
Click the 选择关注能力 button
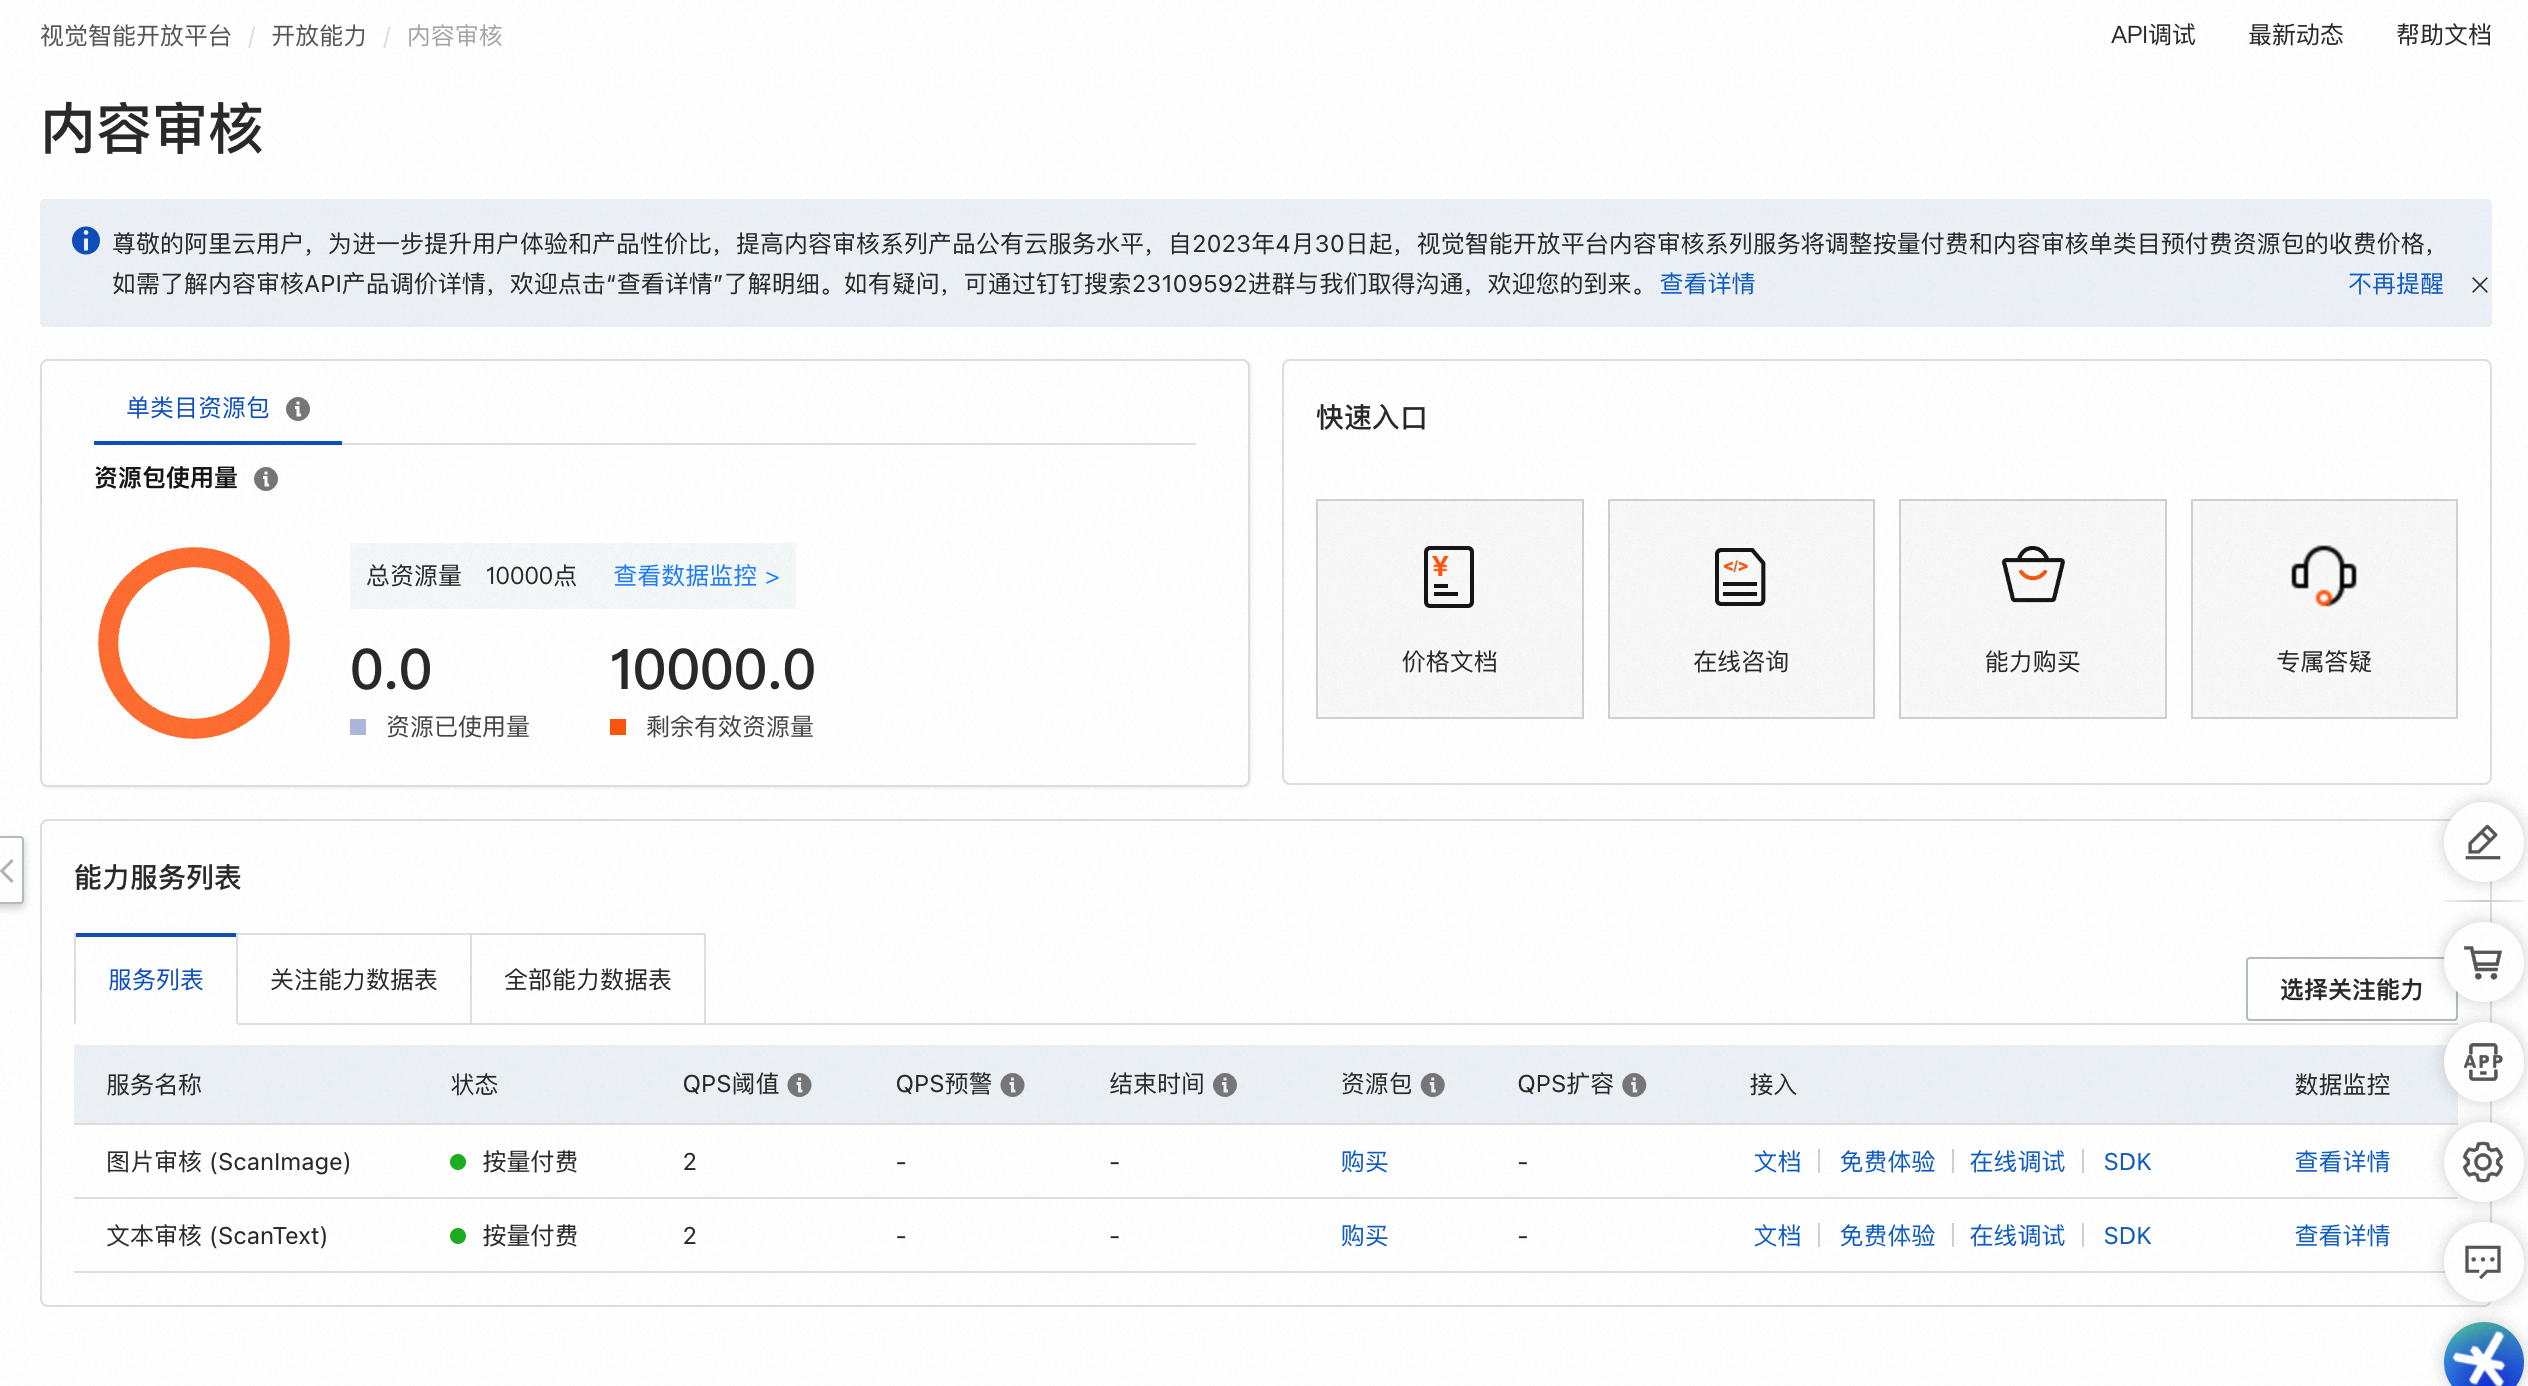tap(2351, 990)
